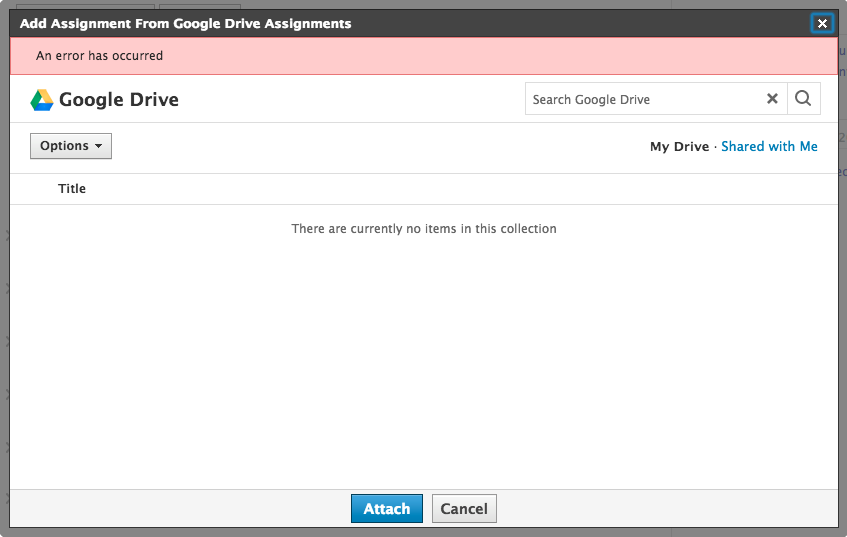Screen dimensions: 847x537
Task: Click the magnifying glass search icon
Action: (803, 99)
